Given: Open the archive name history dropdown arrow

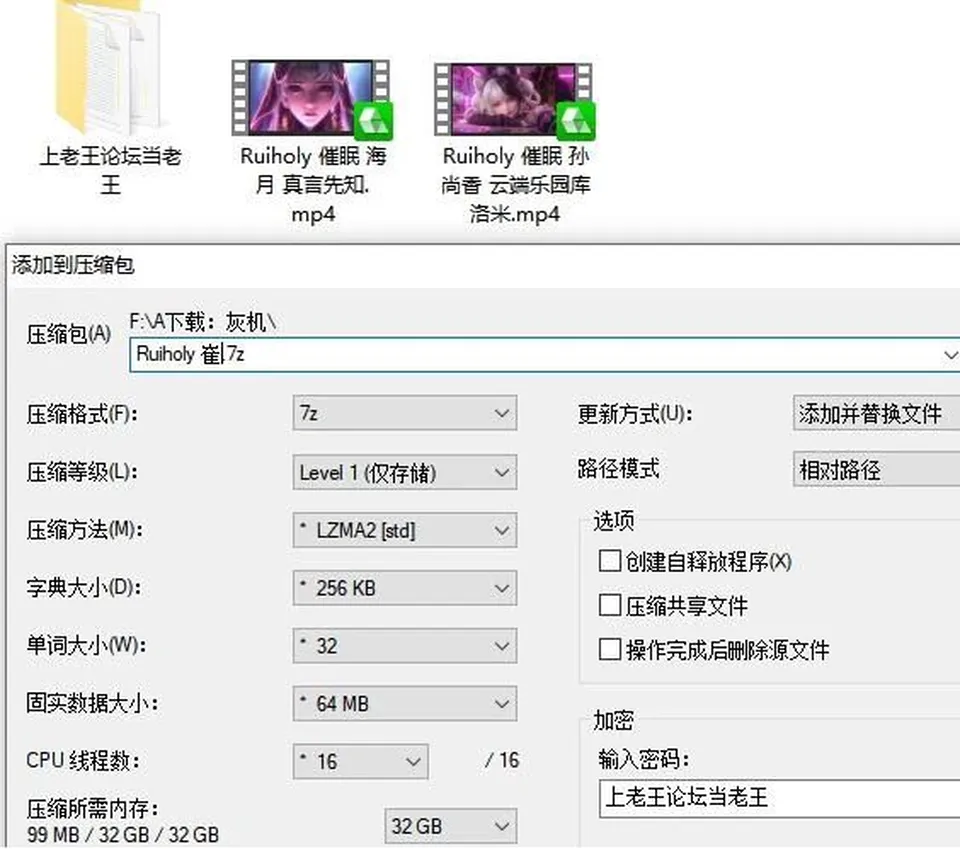Looking at the screenshot, I should pos(950,354).
